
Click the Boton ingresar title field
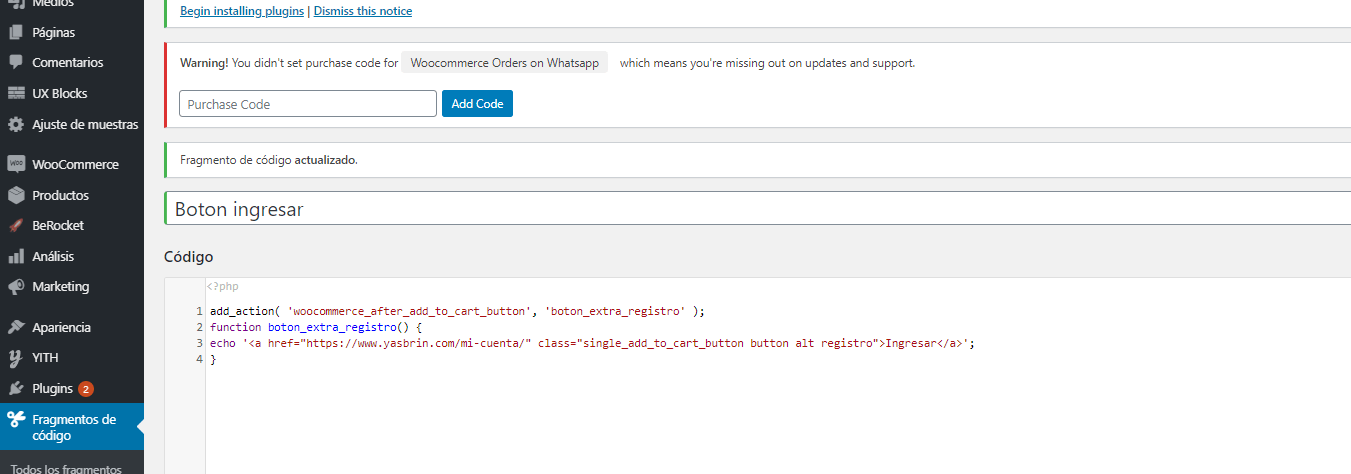757,209
